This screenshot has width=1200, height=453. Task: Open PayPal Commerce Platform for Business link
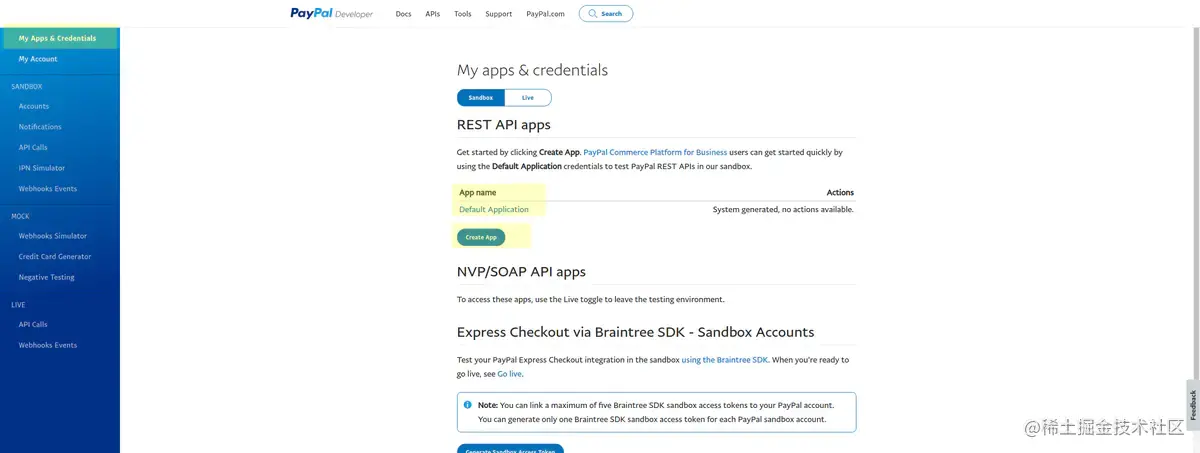click(x=655, y=153)
